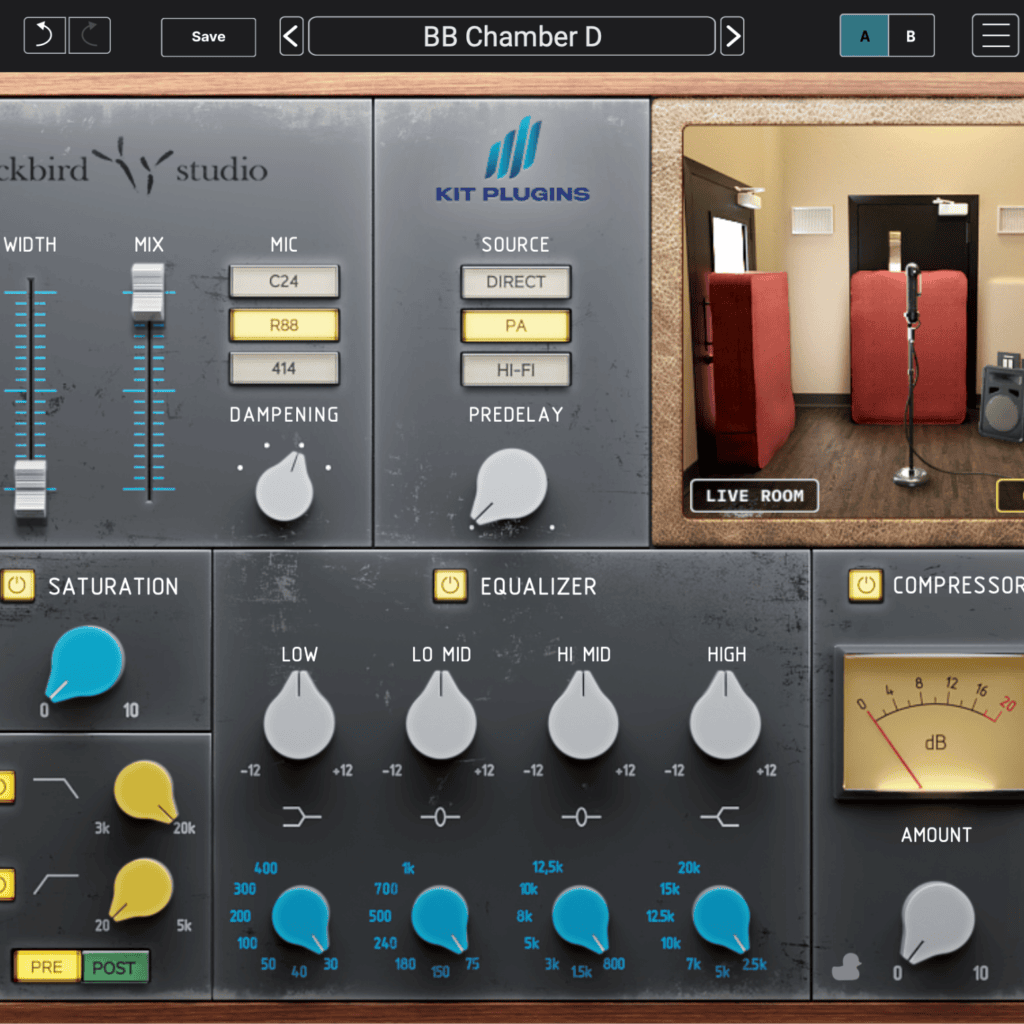The height and width of the screenshot is (1024, 1024).
Task: Open the hamburger menu
Action: [x=995, y=35]
